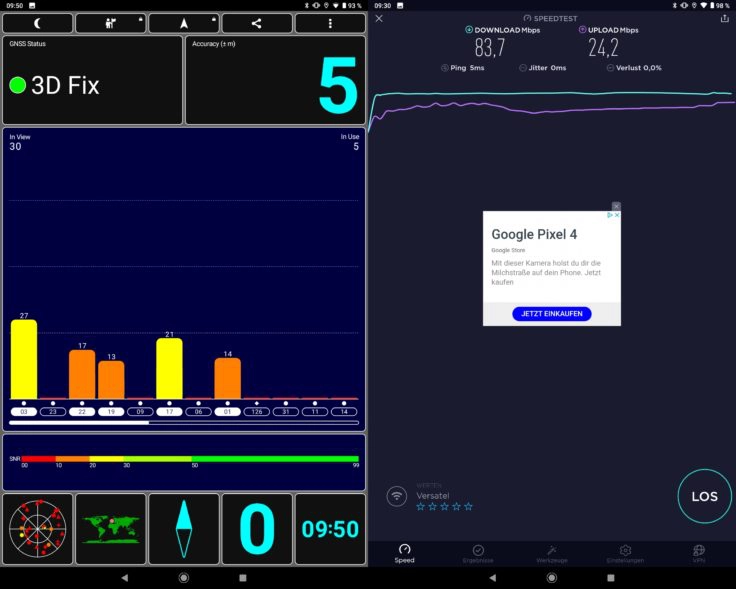Open the three-dot overflow menu in GPS app

pos(330,23)
